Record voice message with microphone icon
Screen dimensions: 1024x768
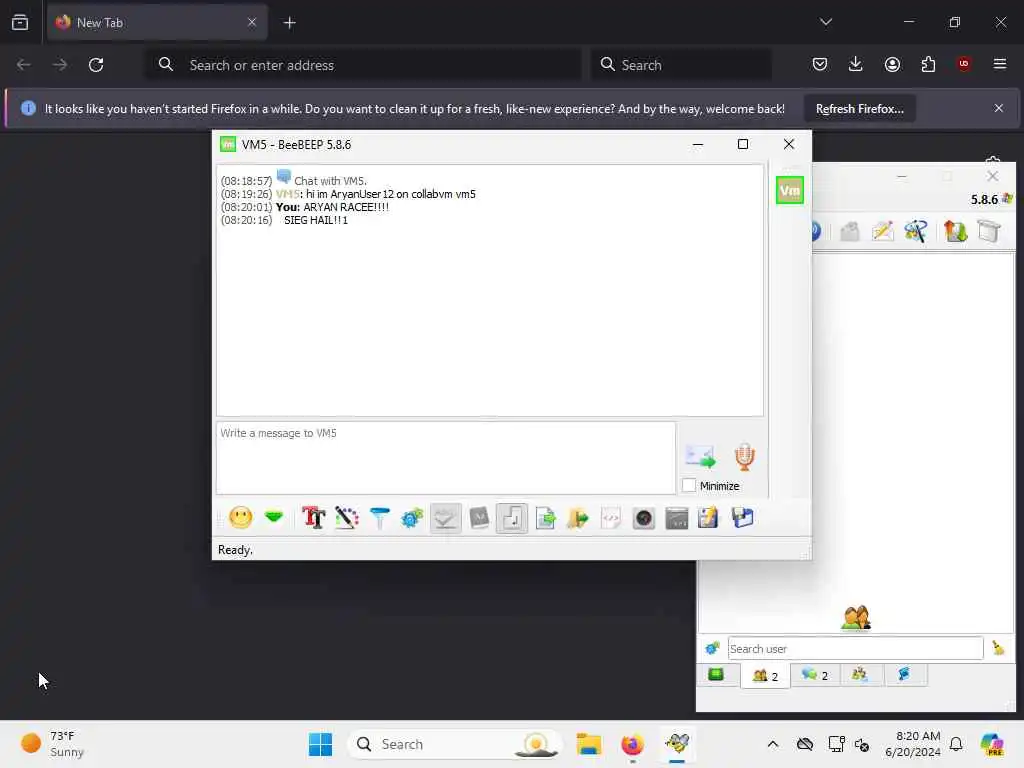click(744, 456)
